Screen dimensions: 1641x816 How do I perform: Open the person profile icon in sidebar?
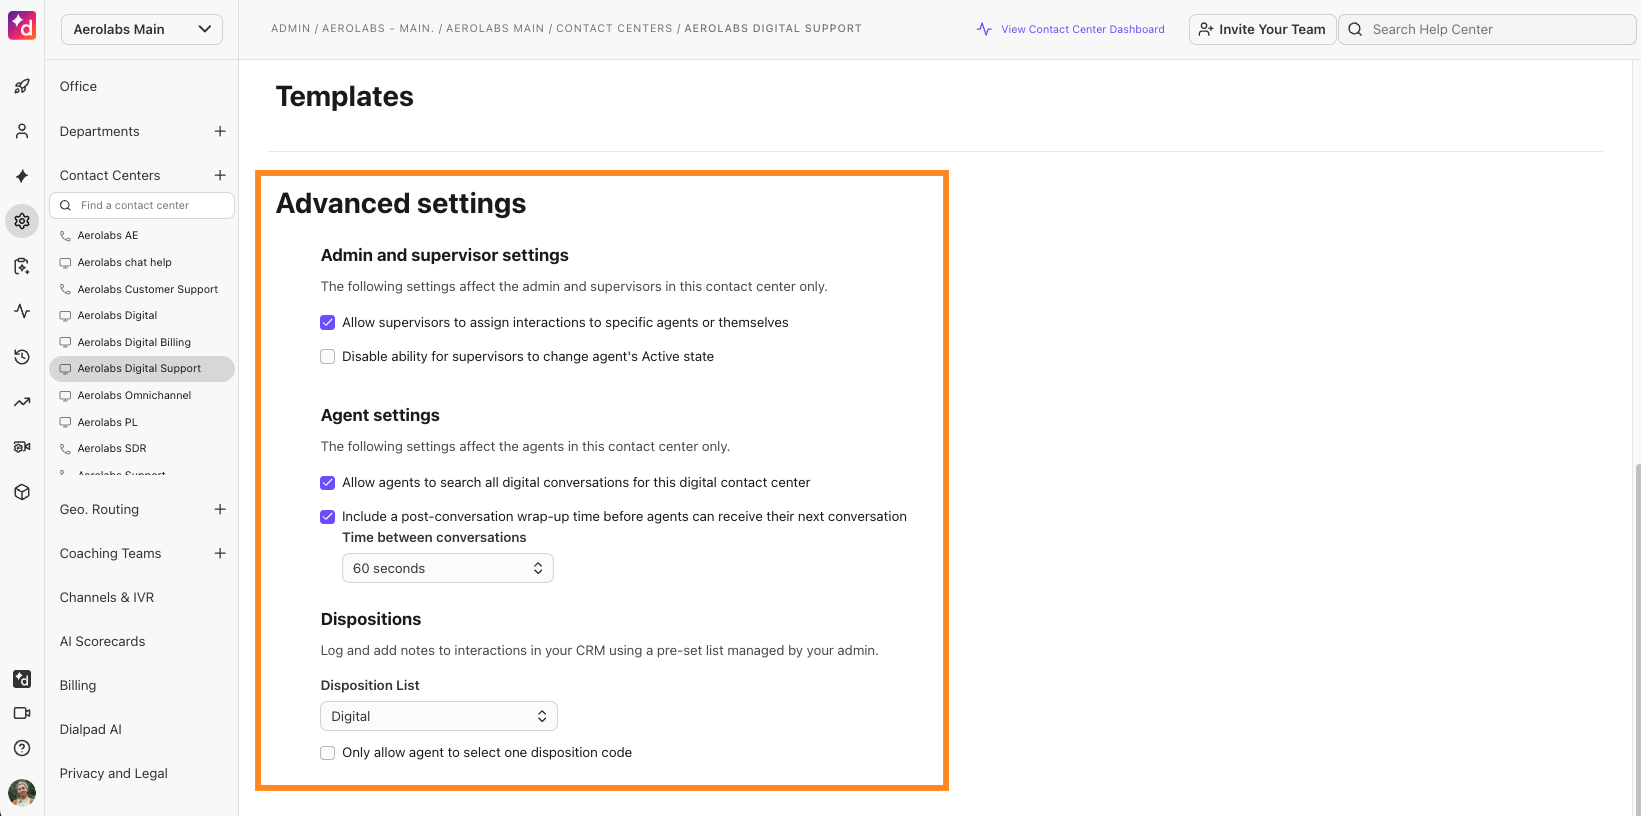coord(22,131)
